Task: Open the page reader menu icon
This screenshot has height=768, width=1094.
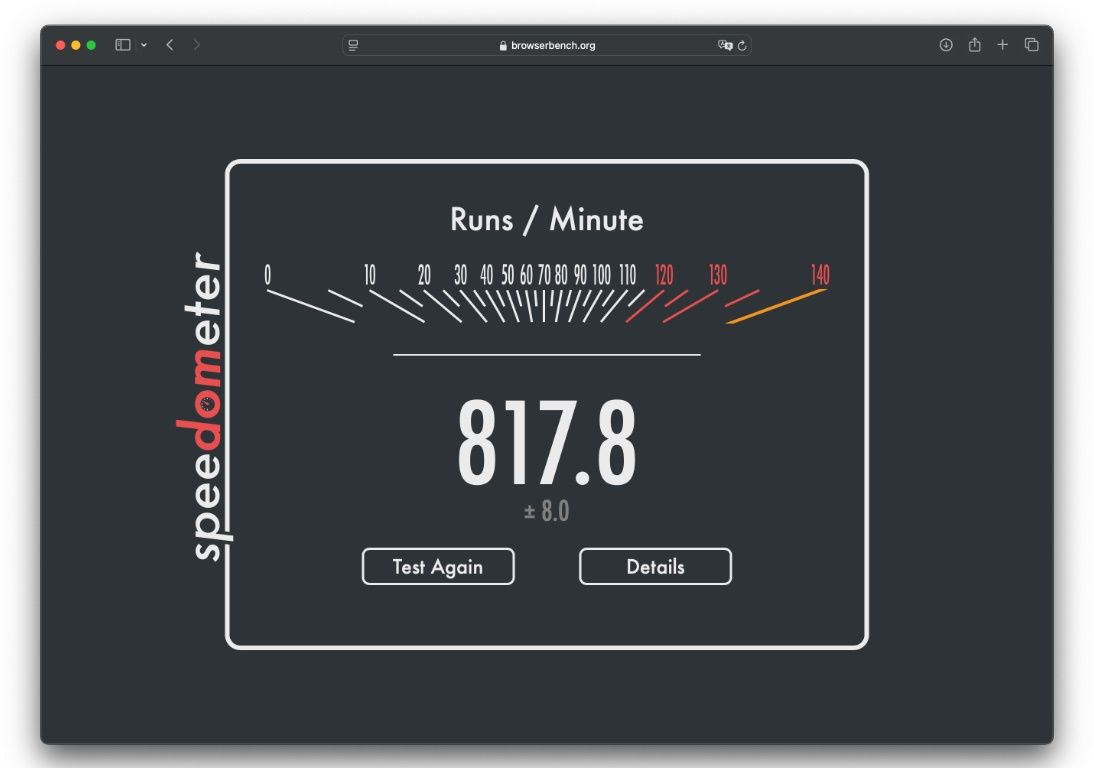Action: tap(354, 45)
